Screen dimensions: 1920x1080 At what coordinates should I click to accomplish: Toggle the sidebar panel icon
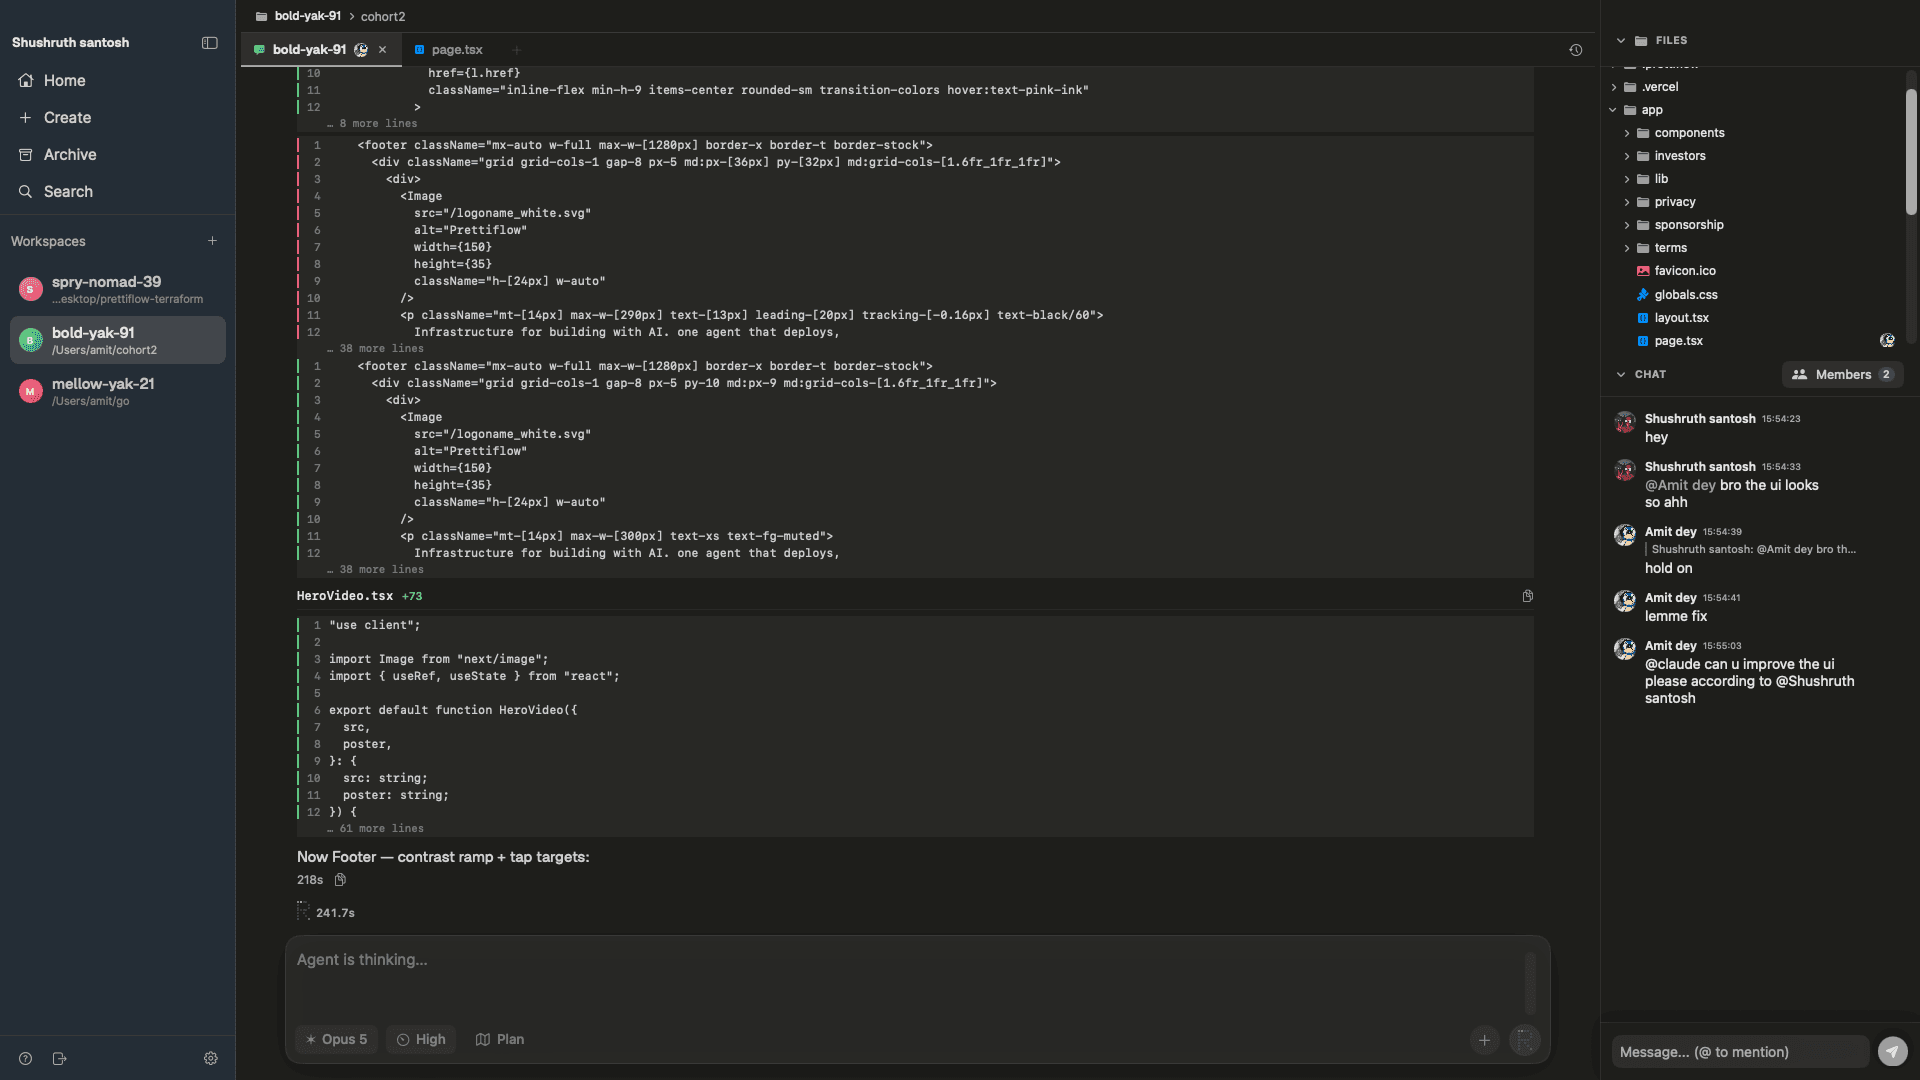[209, 43]
